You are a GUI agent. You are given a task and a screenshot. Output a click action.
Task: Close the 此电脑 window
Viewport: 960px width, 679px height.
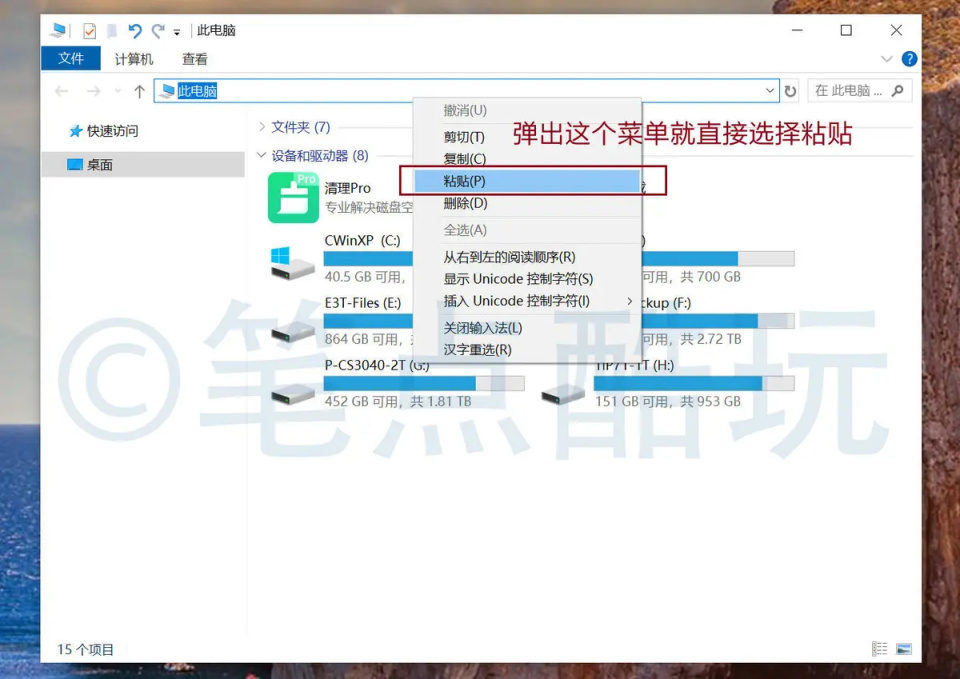tap(896, 30)
